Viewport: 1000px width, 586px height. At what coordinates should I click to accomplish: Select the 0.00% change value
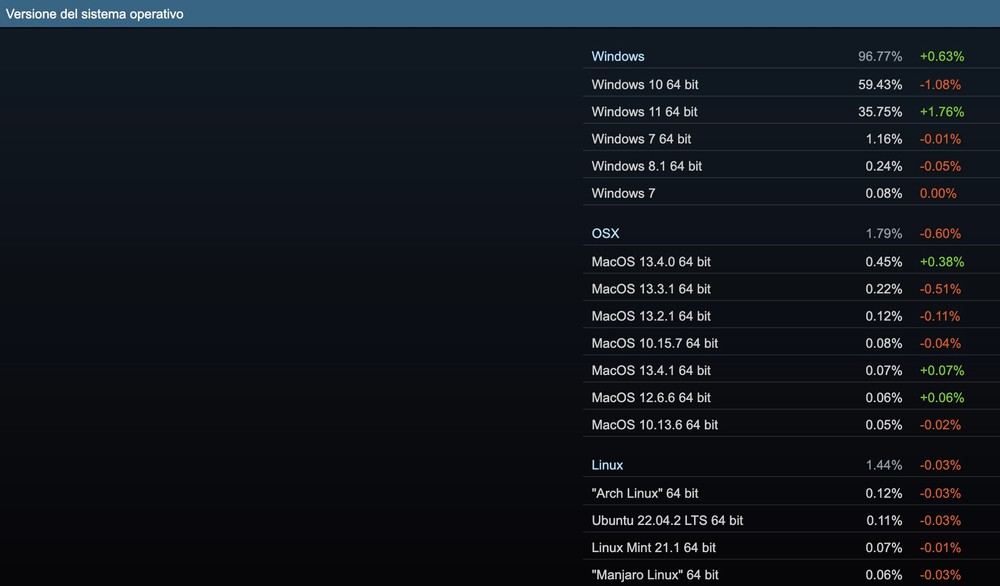click(x=938, y=193)
